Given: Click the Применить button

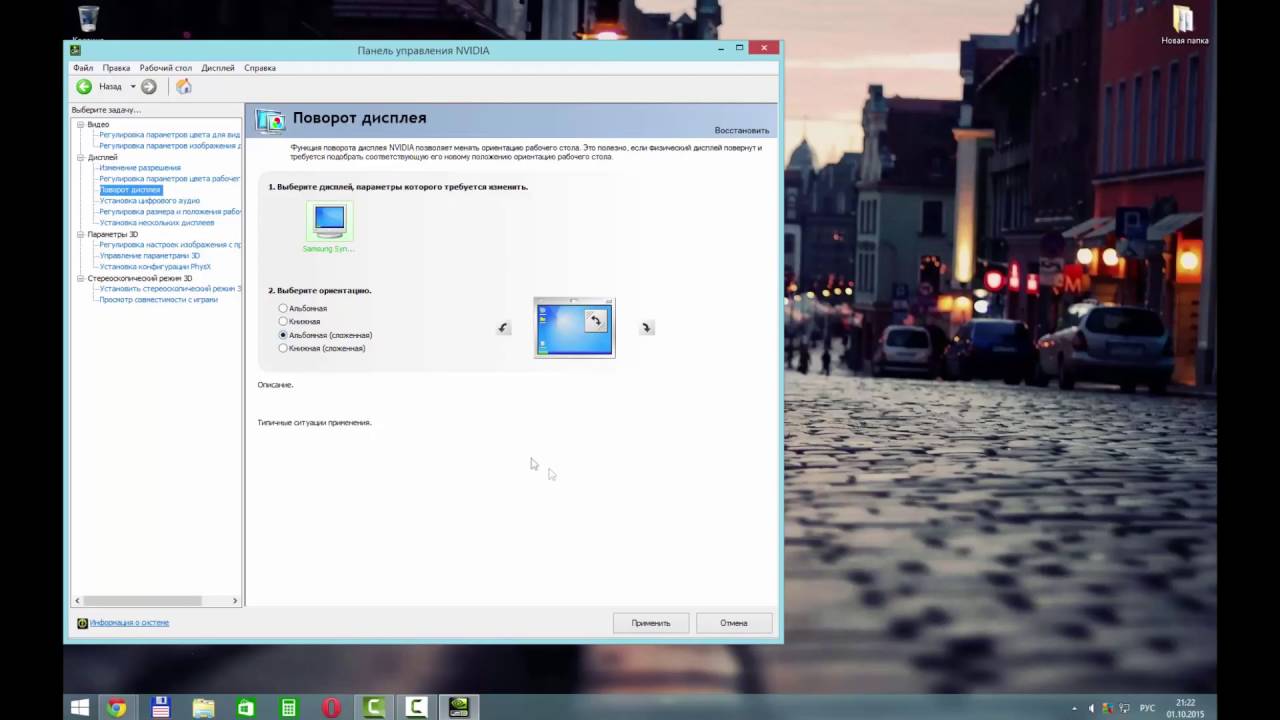Looking at the screenshot, I should [x=651, y=623].
